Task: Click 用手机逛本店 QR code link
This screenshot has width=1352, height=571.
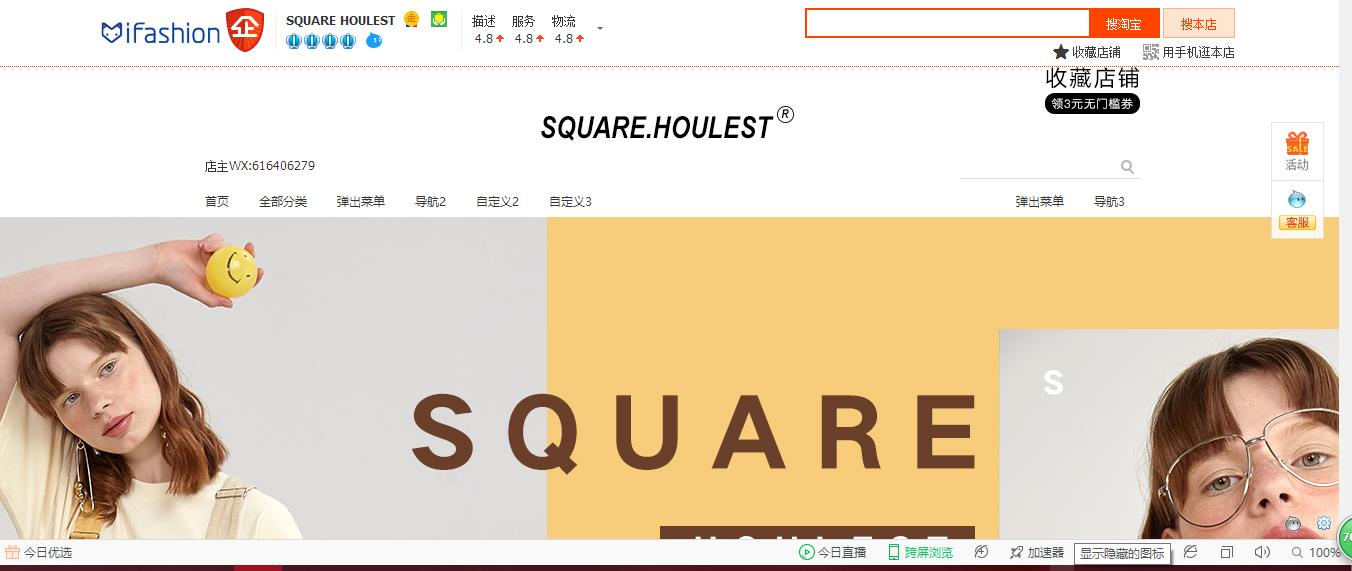Action: pos(1189,52)
